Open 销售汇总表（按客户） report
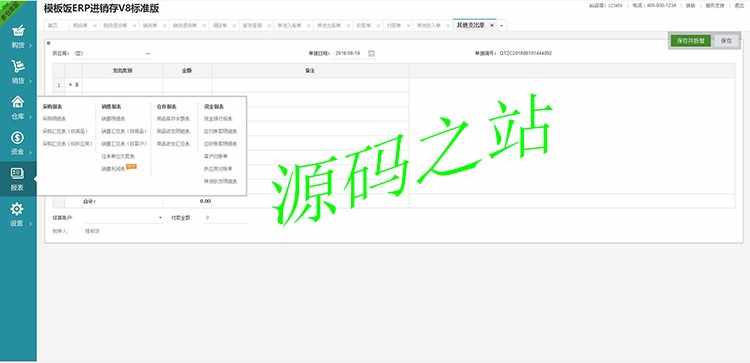Viewport: 750px width, 363px height. pos(124,143)
